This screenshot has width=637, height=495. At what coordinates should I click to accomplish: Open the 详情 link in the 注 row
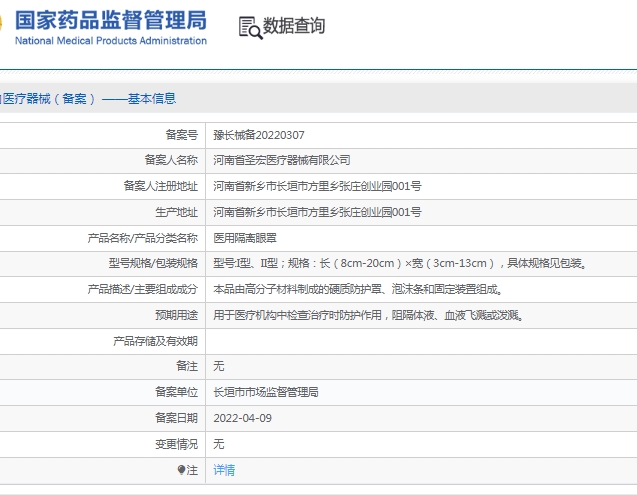224,470
